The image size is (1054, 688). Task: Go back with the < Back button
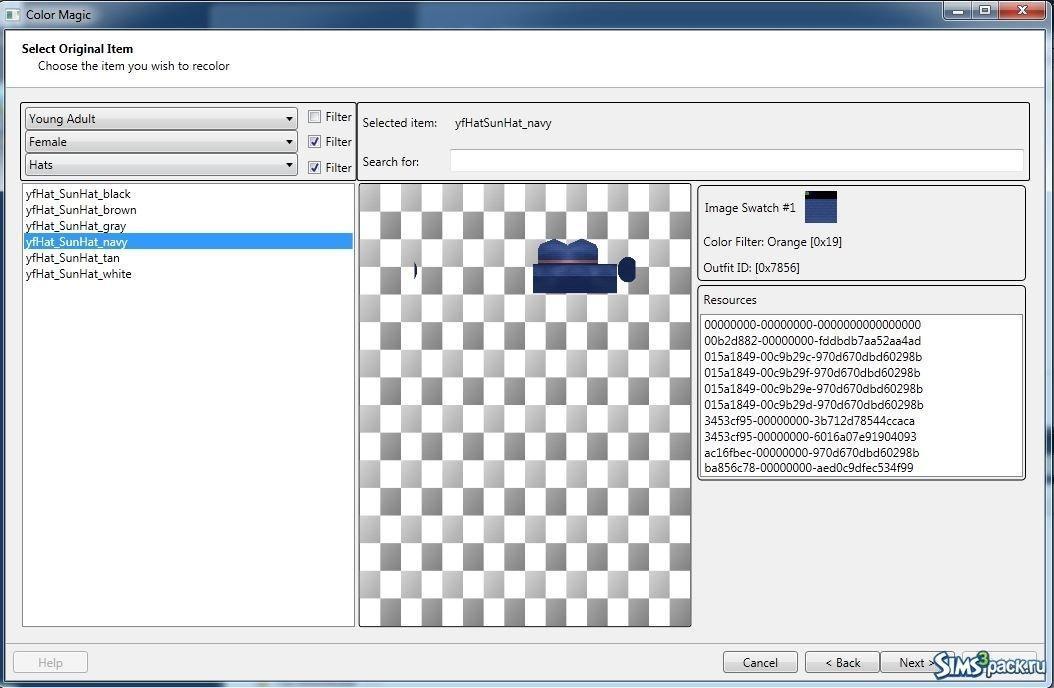[841, 662]
